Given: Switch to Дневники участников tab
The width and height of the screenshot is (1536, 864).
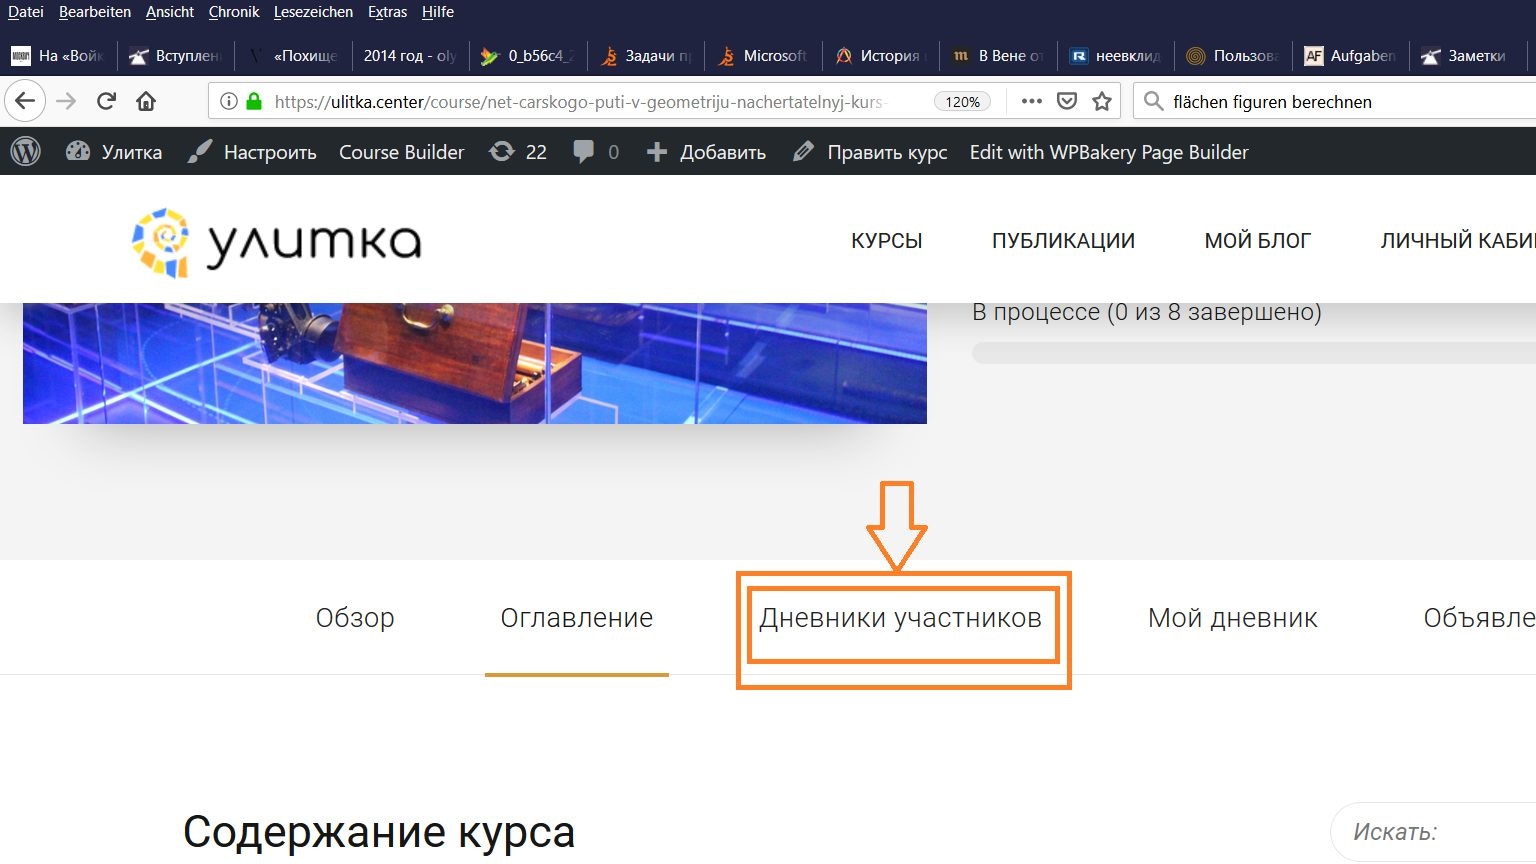Looking at the screenshot, I should [x=900, y=618].
